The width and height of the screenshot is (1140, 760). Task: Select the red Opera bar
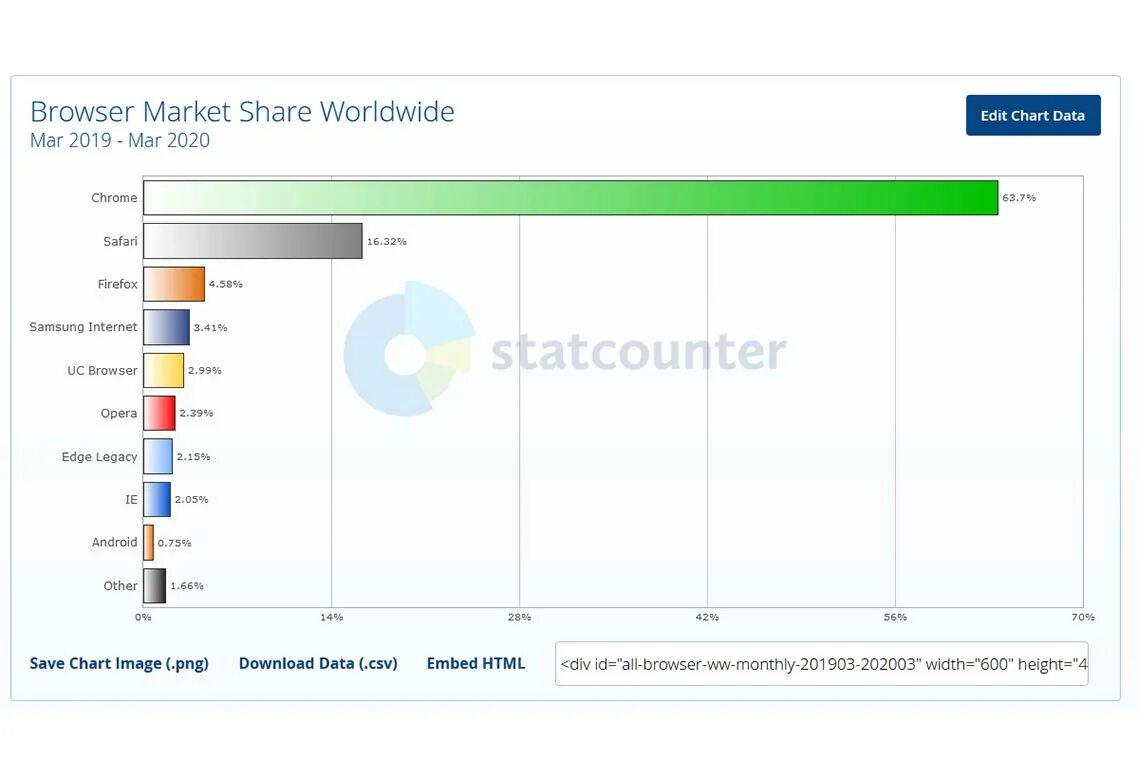click(159, 413)
